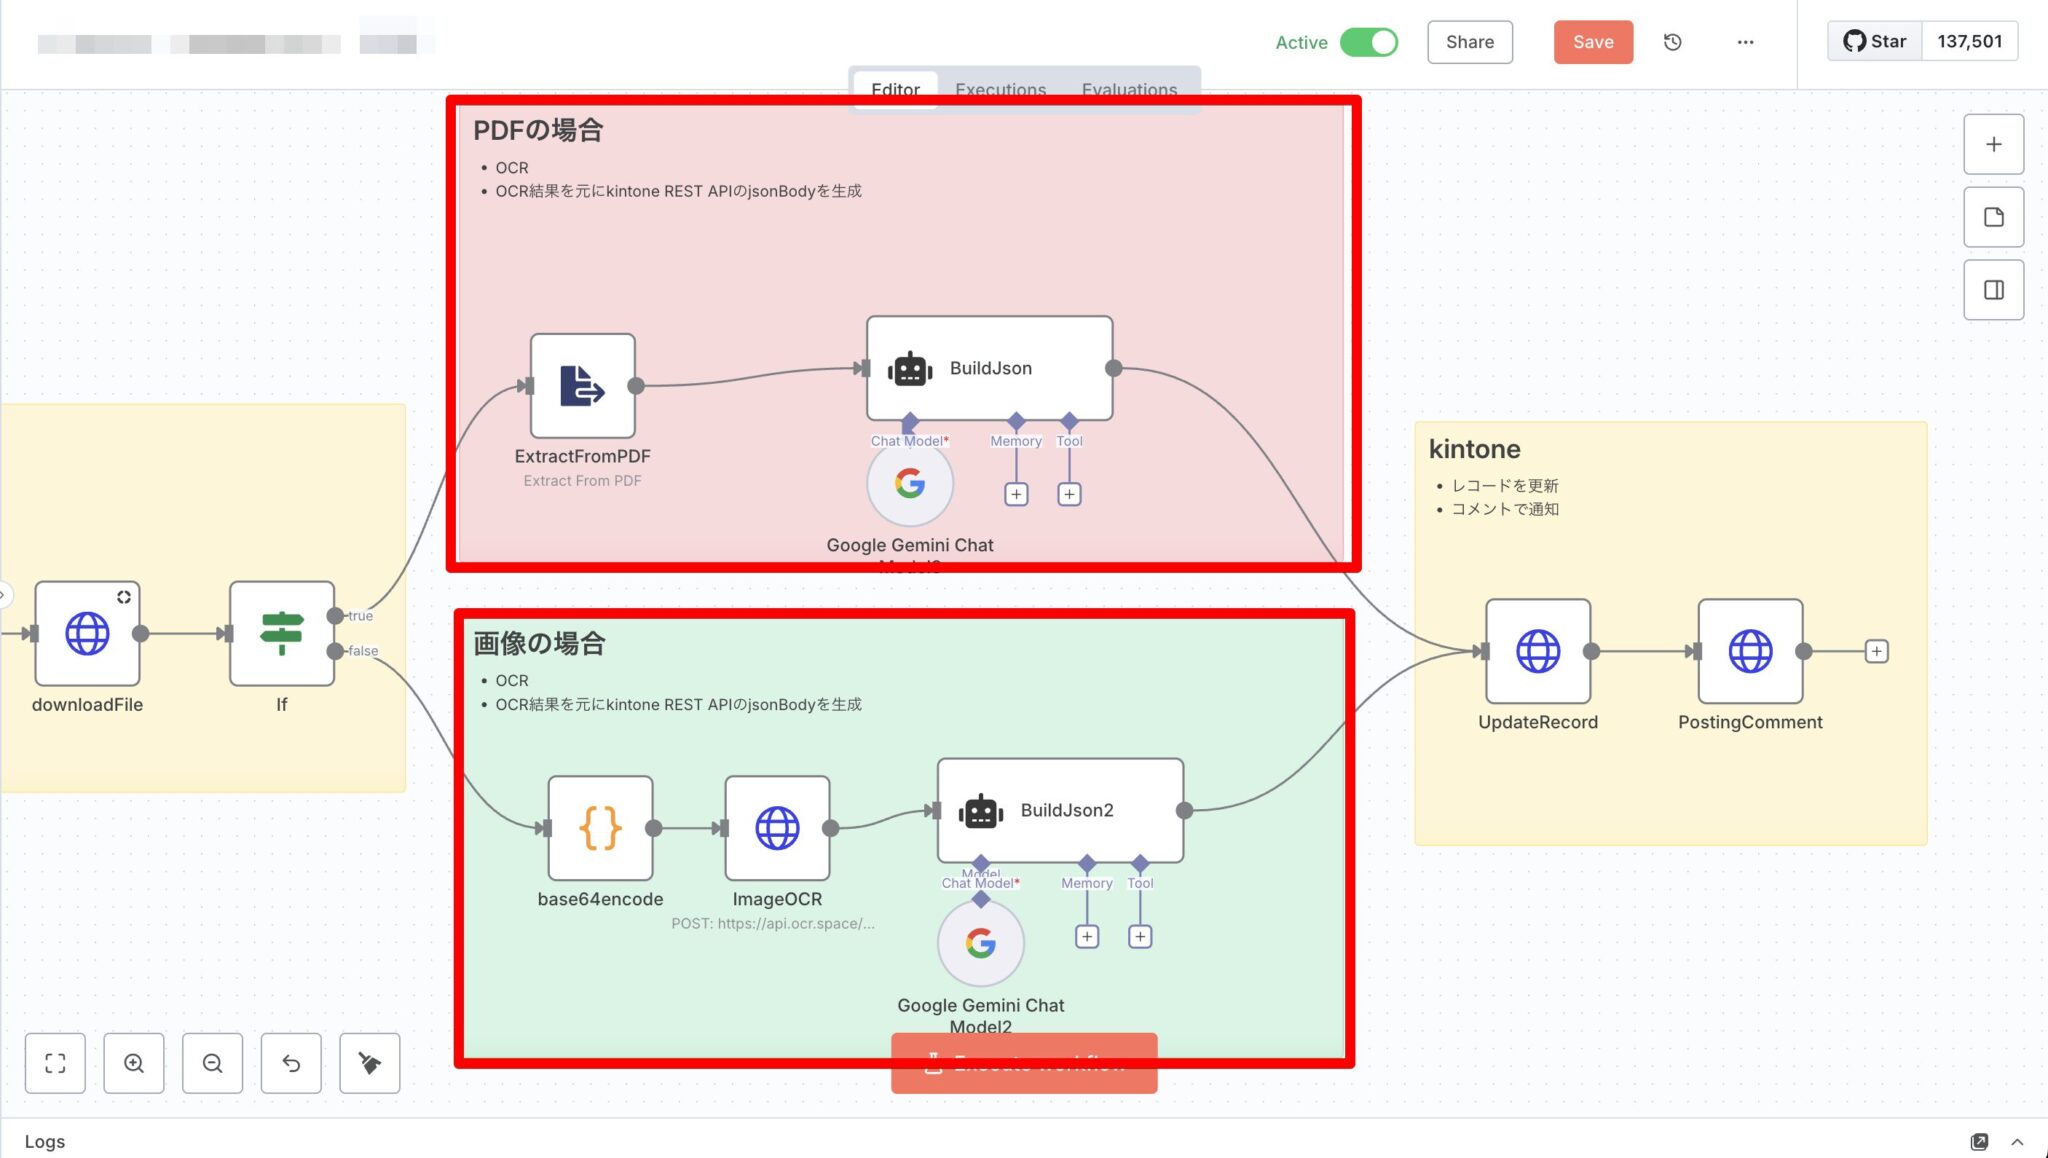The height and width of the screenshot is (1158, 2048).
Task: Select the ExtractFromPDF node
Action: coord(582,386)
